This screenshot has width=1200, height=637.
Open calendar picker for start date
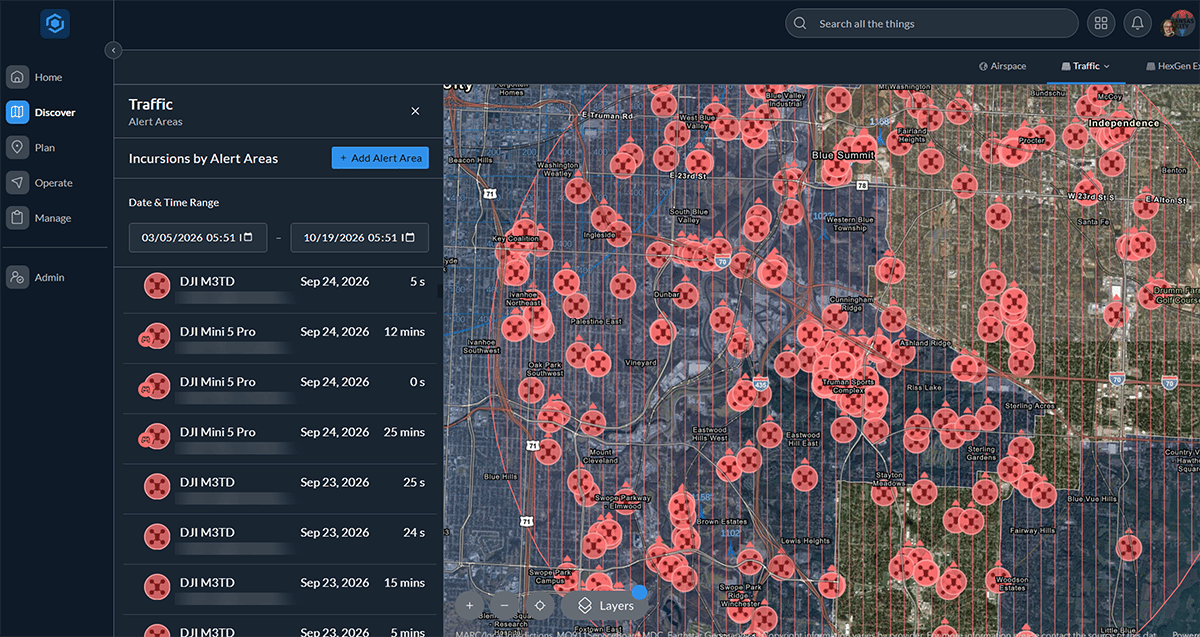pos(249,238)
